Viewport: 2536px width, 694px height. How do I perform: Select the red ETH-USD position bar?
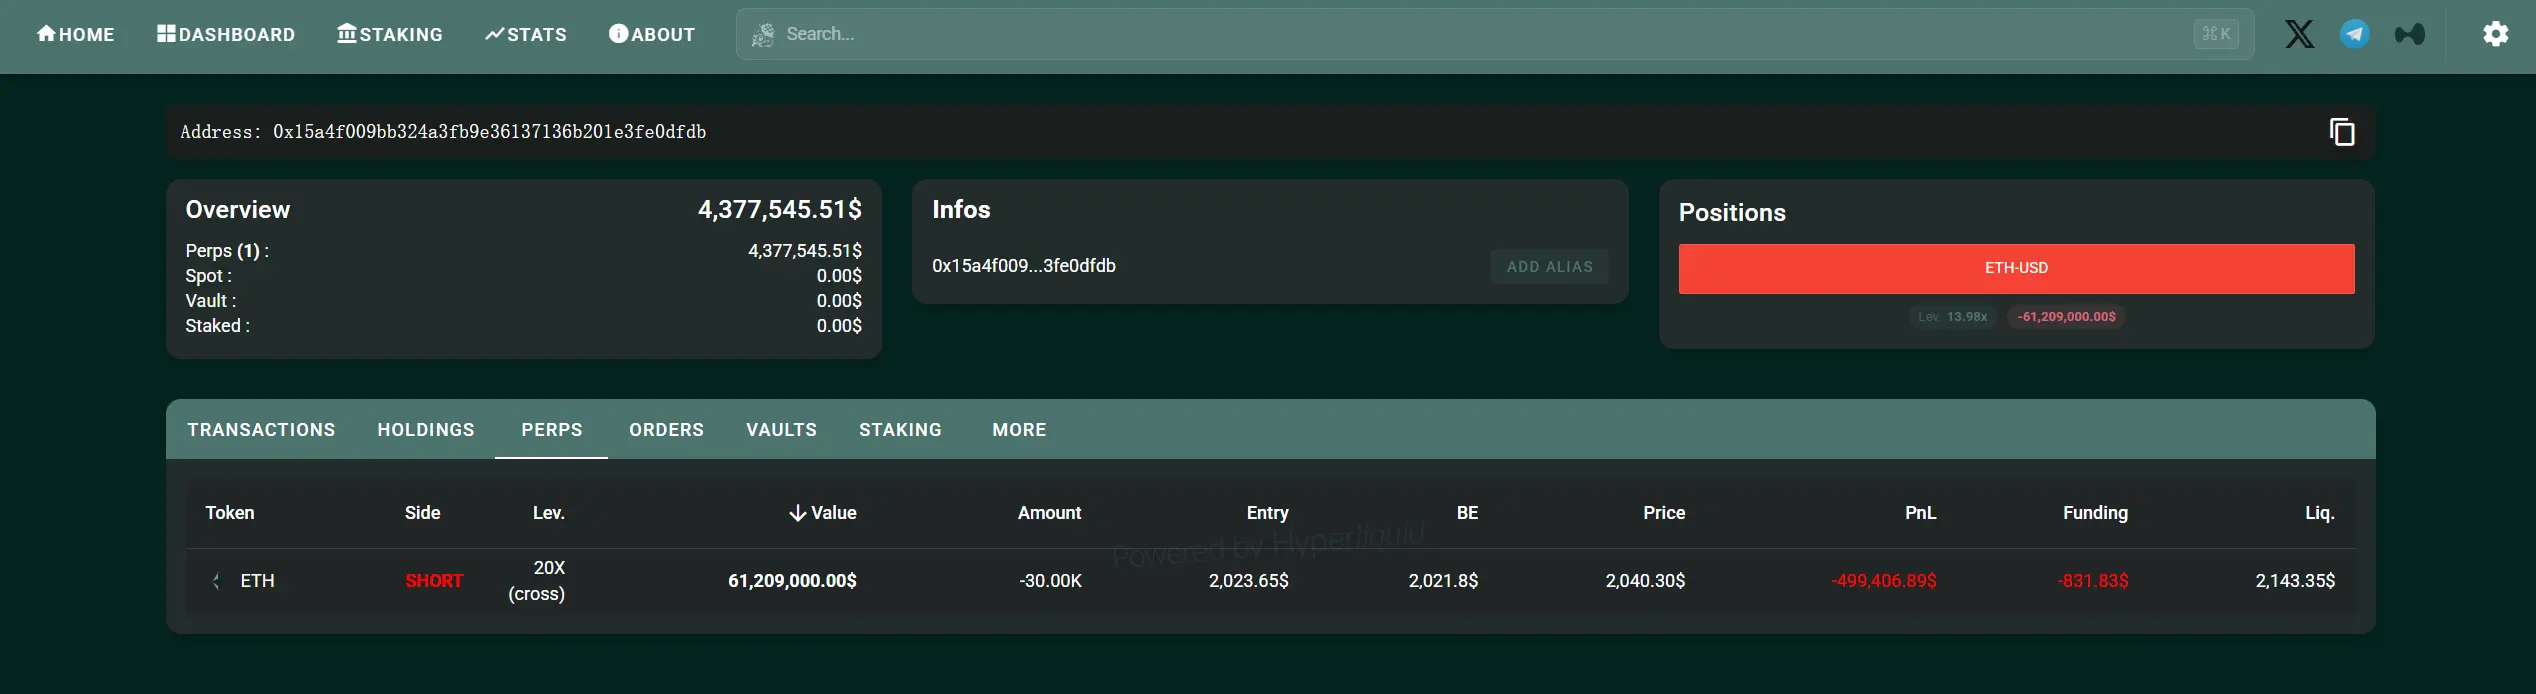coord(2016,268)
